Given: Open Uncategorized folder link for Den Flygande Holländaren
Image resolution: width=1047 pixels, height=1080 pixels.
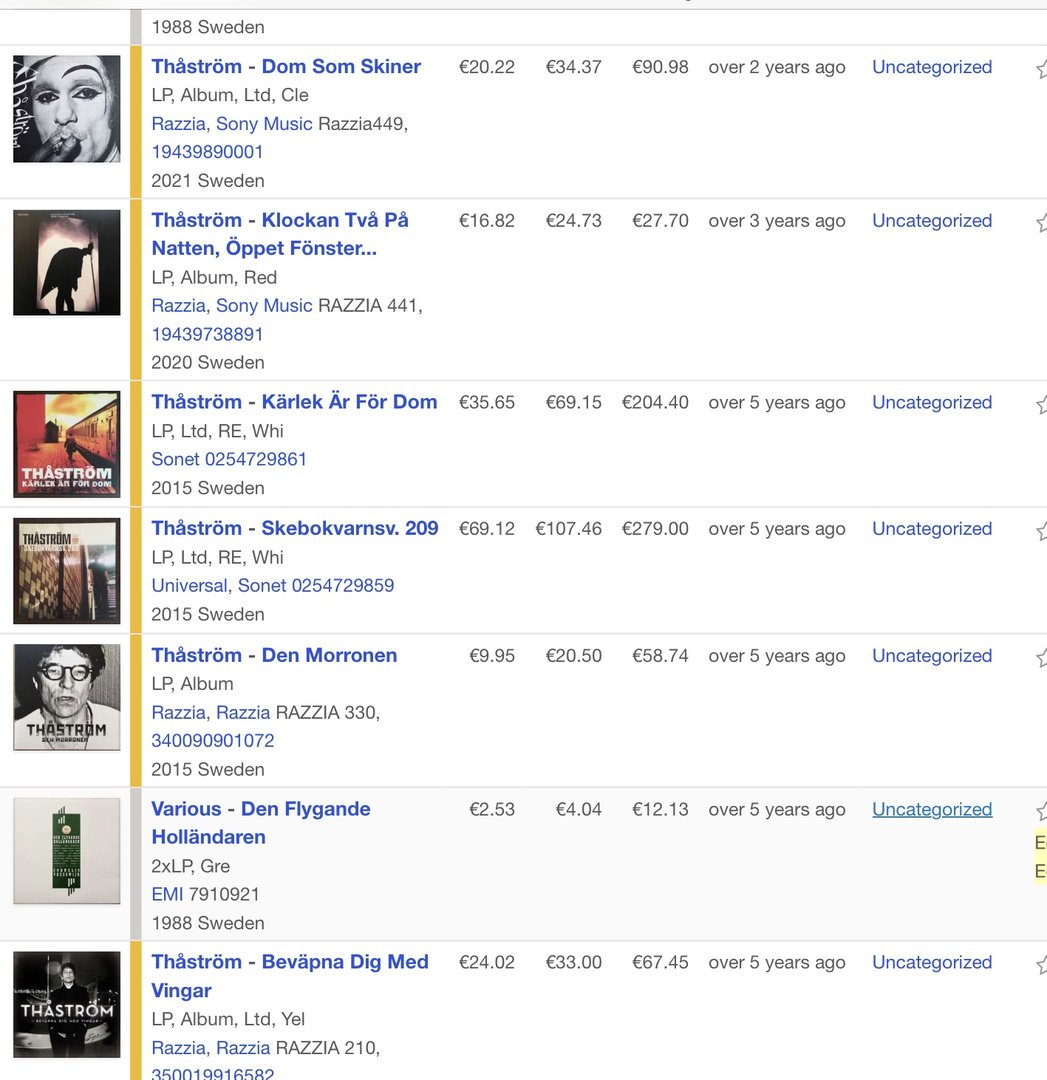Looking at the screenshot, I should [932, 809].
